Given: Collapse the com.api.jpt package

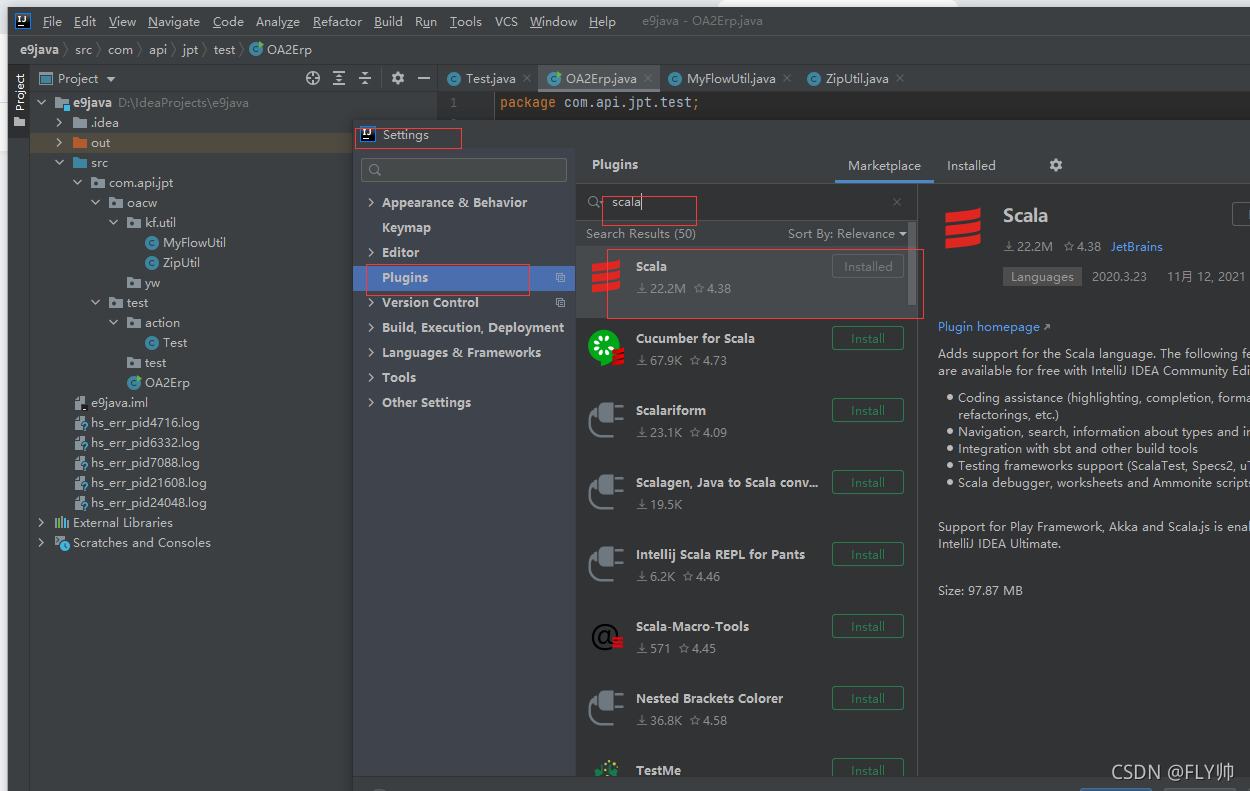Looking at the screenshot, I should tap(77, 182).
